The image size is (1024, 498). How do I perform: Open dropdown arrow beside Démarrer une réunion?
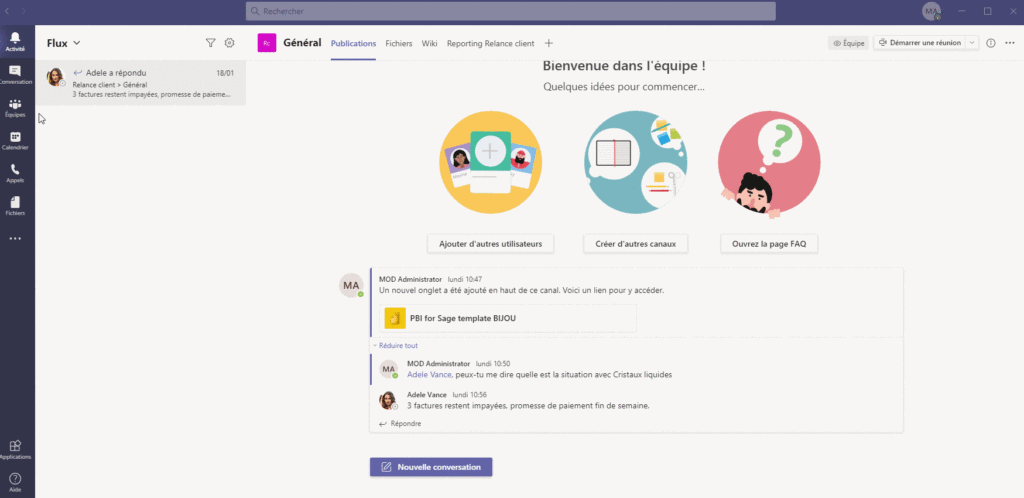[x=971, y=43]
